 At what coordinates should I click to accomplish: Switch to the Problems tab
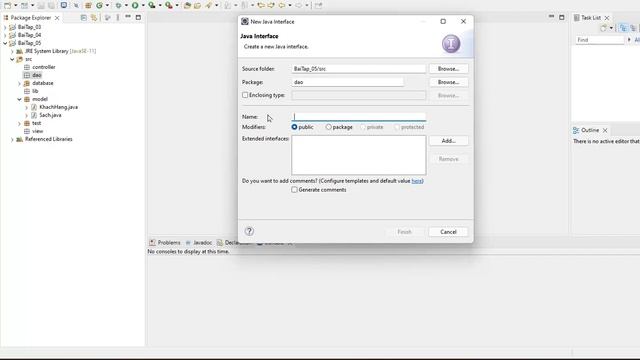point(164,242)
